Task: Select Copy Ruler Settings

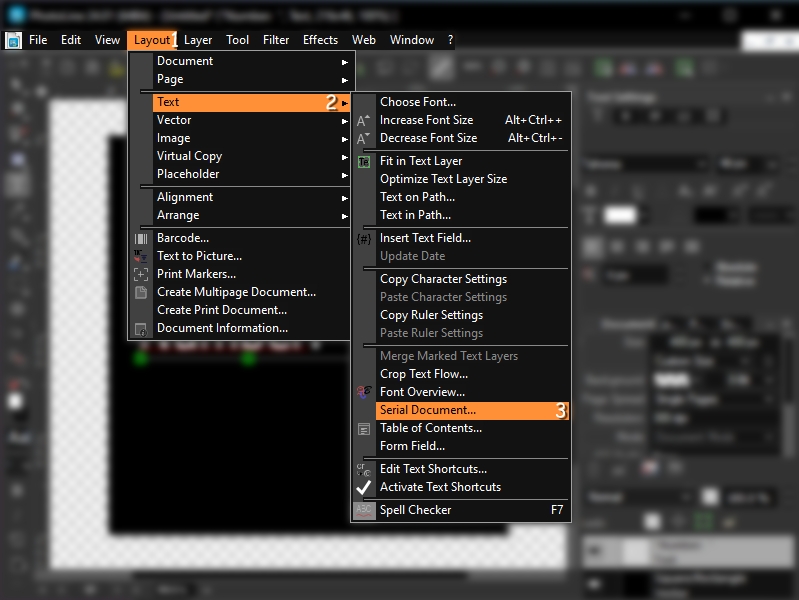Action: coord(431,315)
